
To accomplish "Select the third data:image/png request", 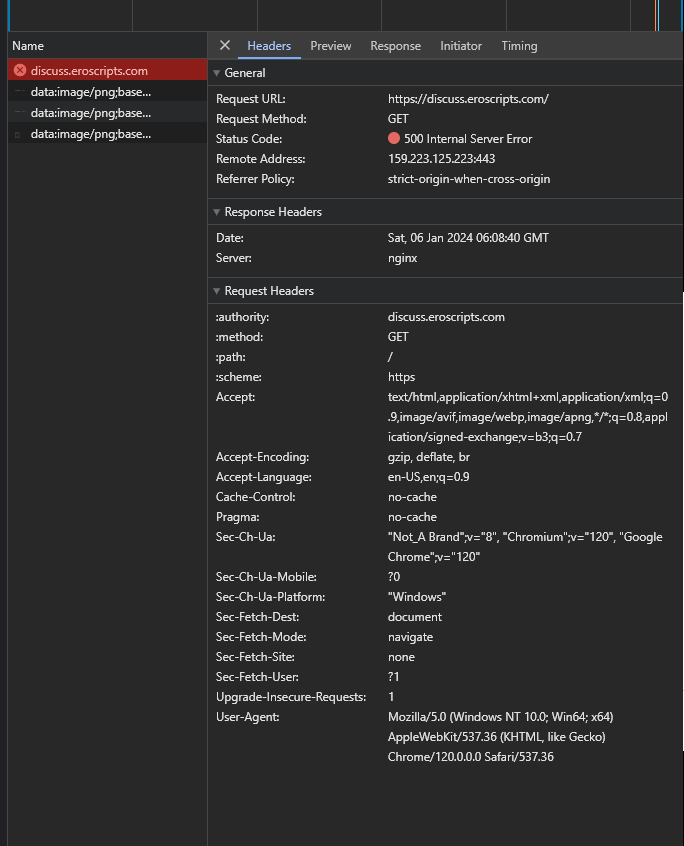I will [x=107, y=134].
